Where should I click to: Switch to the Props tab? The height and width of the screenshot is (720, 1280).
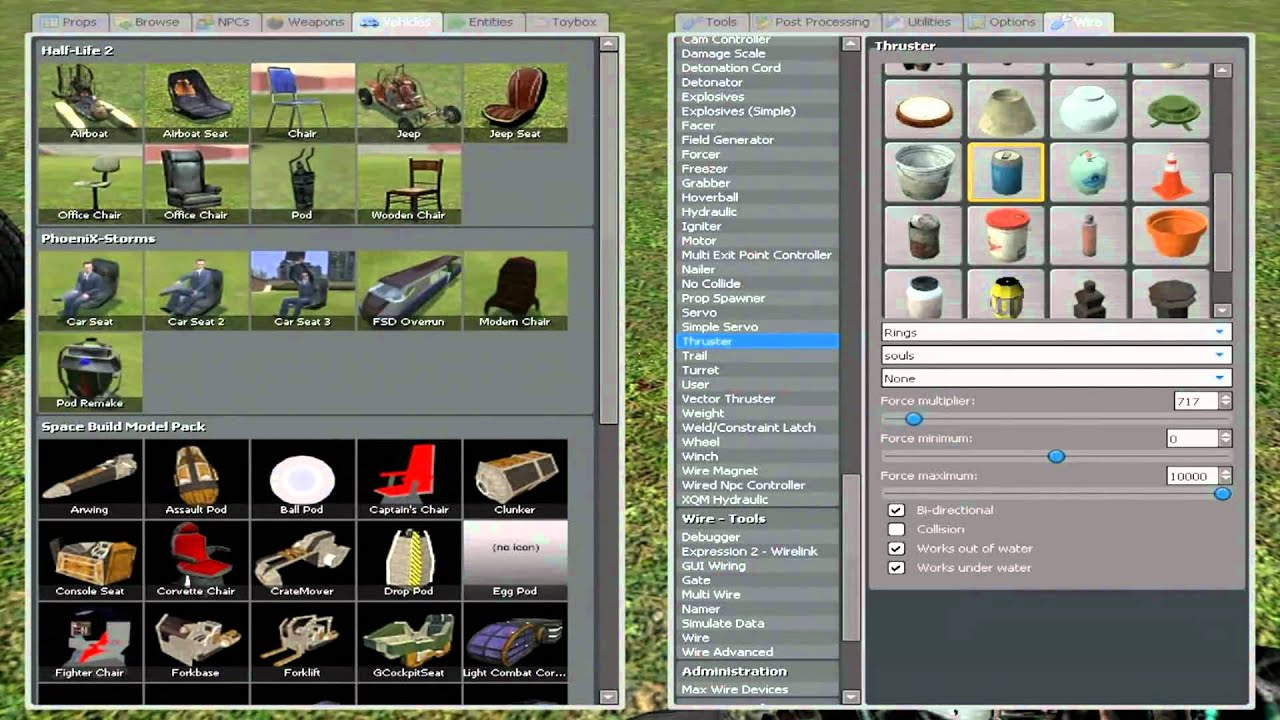[70, 21]
